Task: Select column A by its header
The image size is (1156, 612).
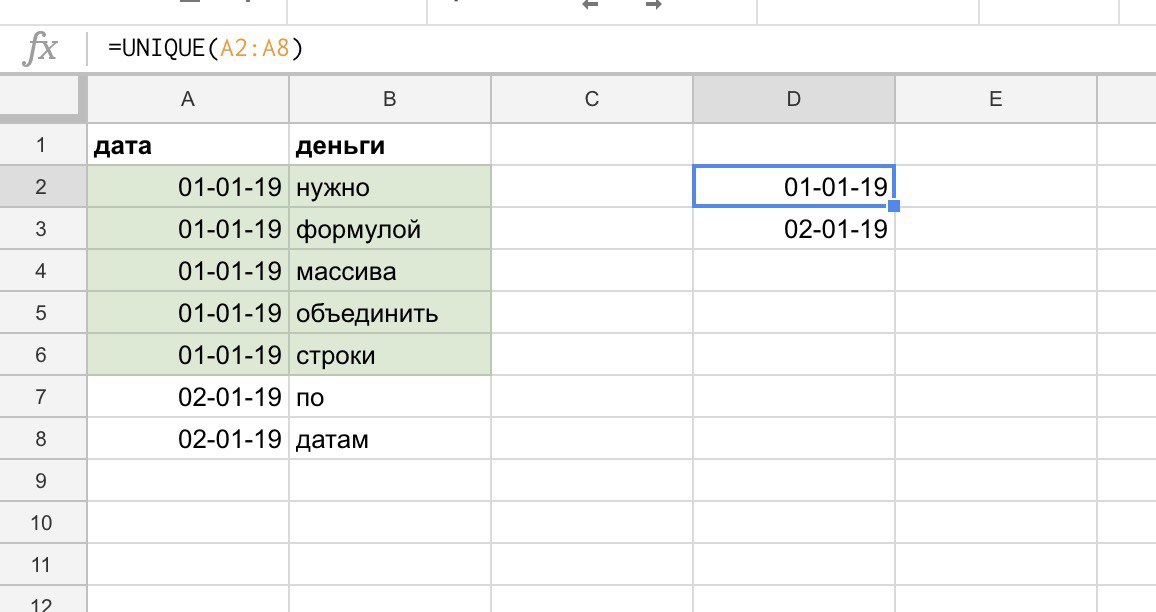Action: click(188, 98)
